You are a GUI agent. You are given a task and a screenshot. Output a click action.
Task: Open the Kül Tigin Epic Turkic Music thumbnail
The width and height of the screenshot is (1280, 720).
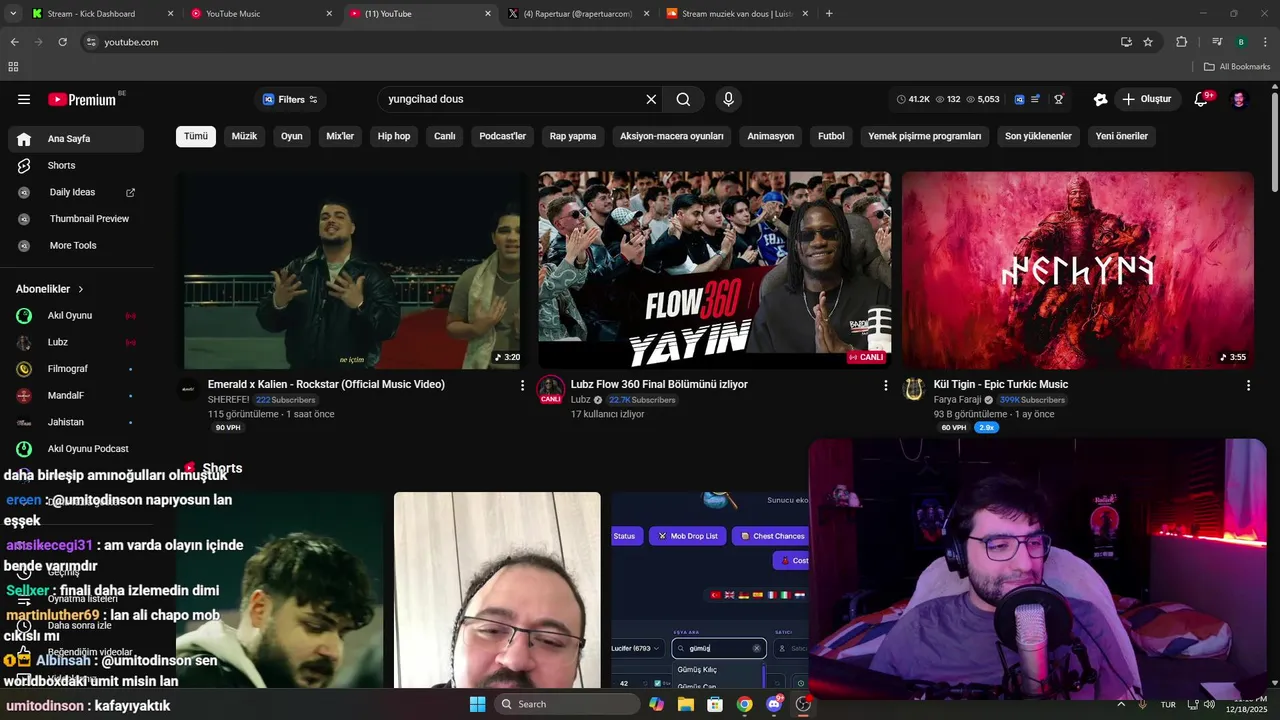1077,270
